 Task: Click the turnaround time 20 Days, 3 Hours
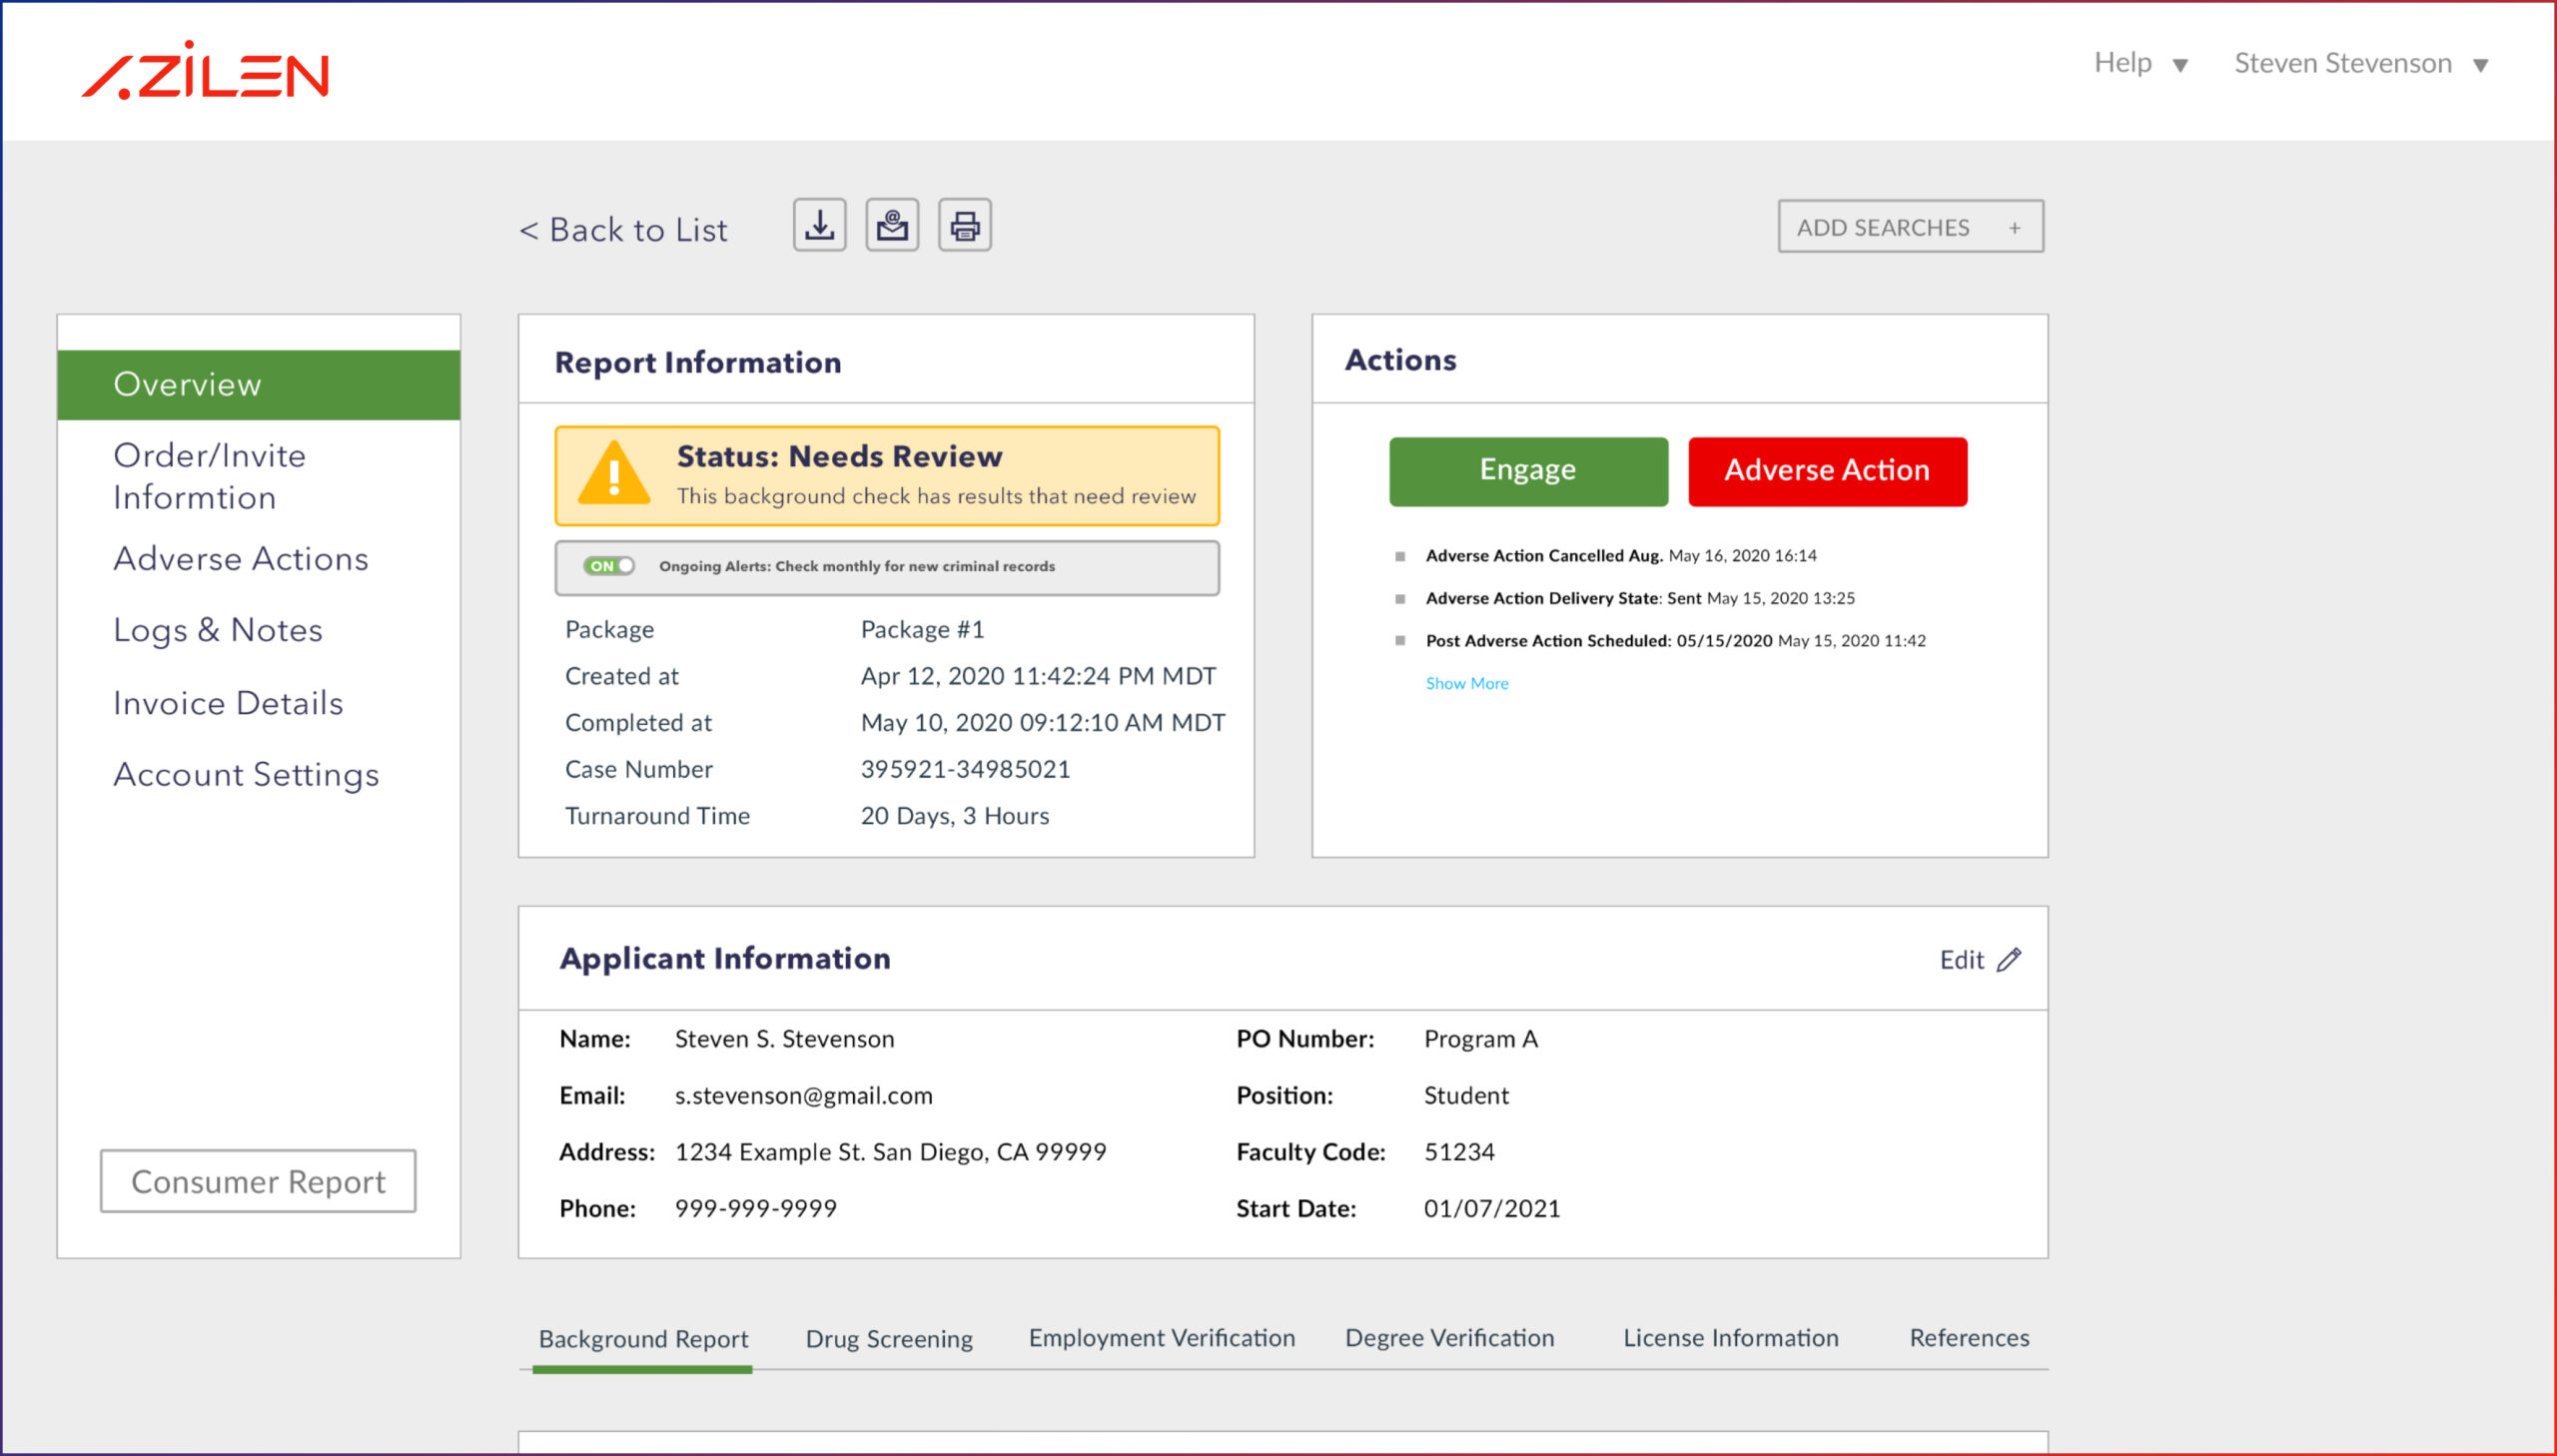(x=955, y=816)
